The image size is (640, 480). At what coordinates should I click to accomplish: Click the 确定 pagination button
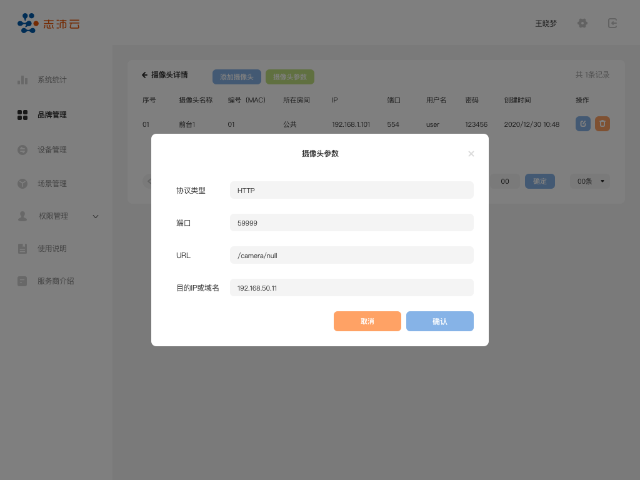pos(540,181)
